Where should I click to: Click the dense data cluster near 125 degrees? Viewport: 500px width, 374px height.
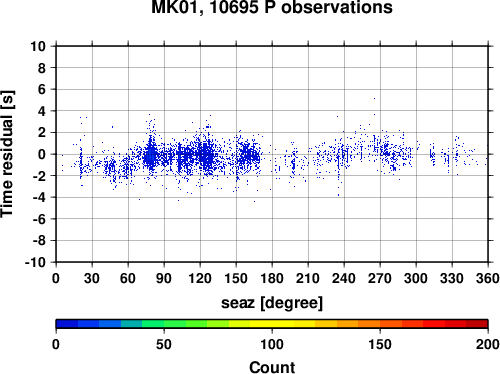tap(206, 156)
